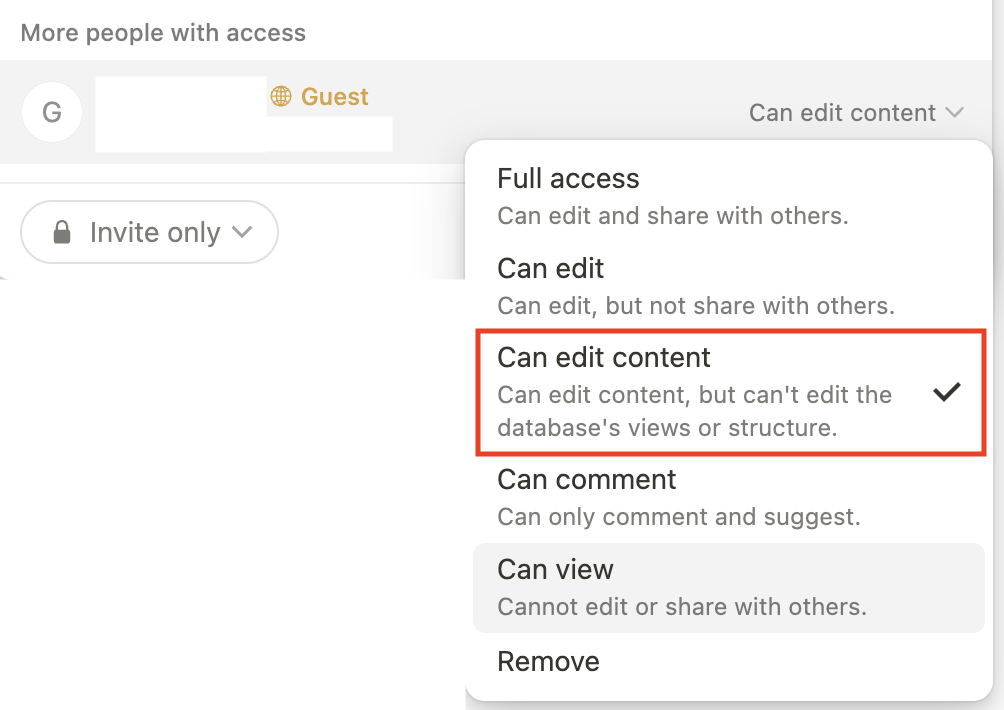Click the chevron beside the guest permission level
Image resolution: width=1004 pixels, height=710 pixels.
[x=954, y=113]
